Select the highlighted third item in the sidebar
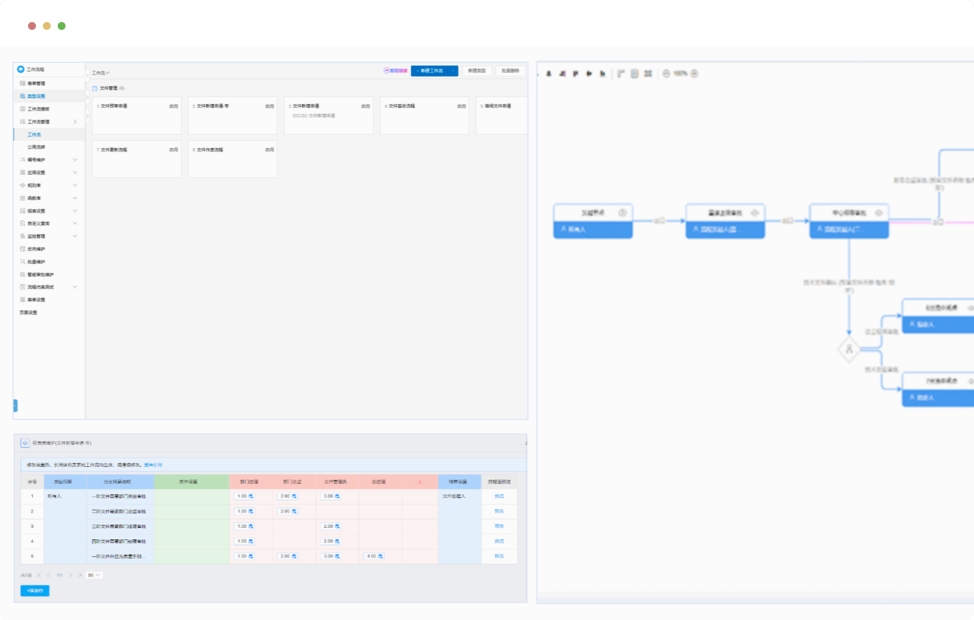 tap(36, 96)
